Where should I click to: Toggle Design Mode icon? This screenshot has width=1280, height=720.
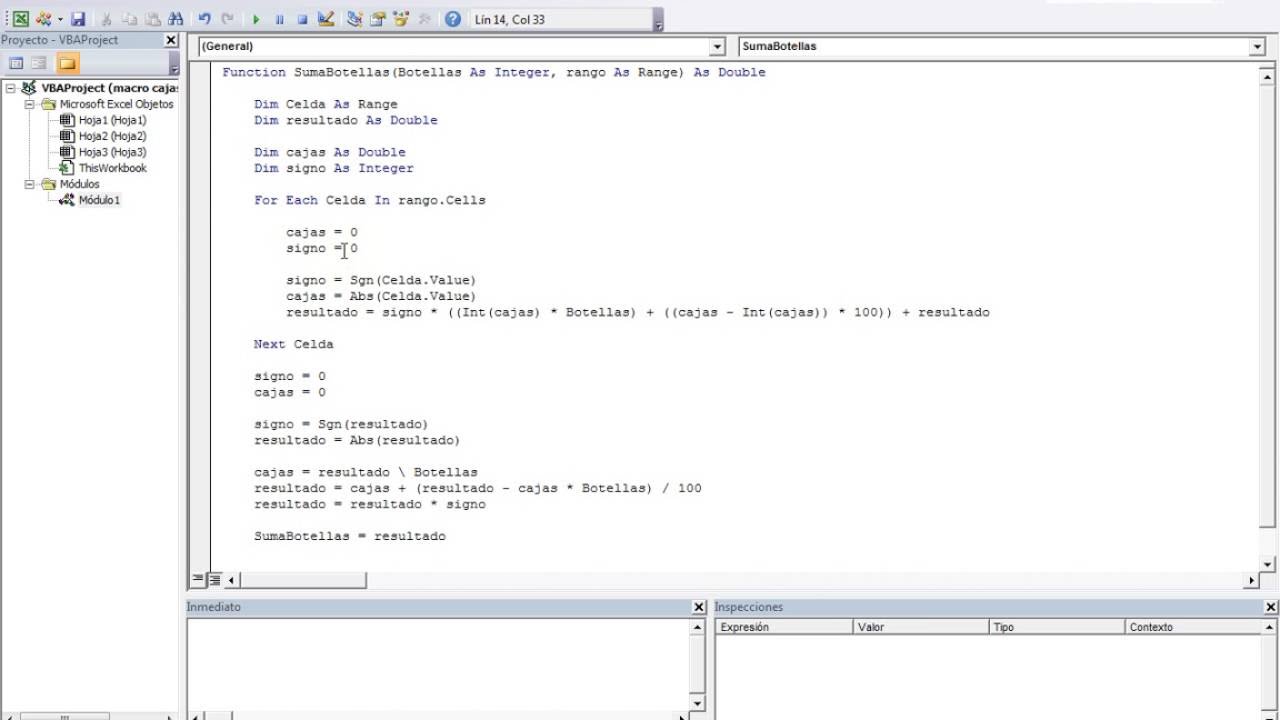[325, 19]
